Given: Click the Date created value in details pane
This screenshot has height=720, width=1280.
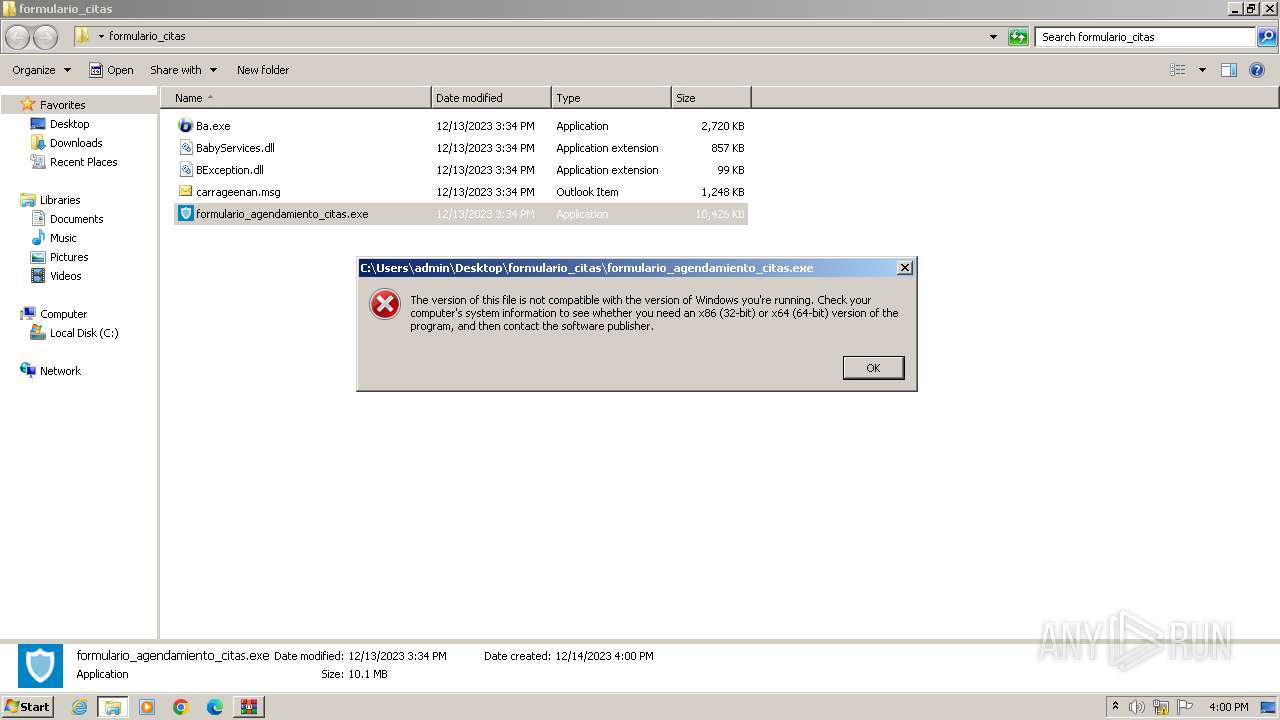Looking at the screenshot, I should coord(604,656).
